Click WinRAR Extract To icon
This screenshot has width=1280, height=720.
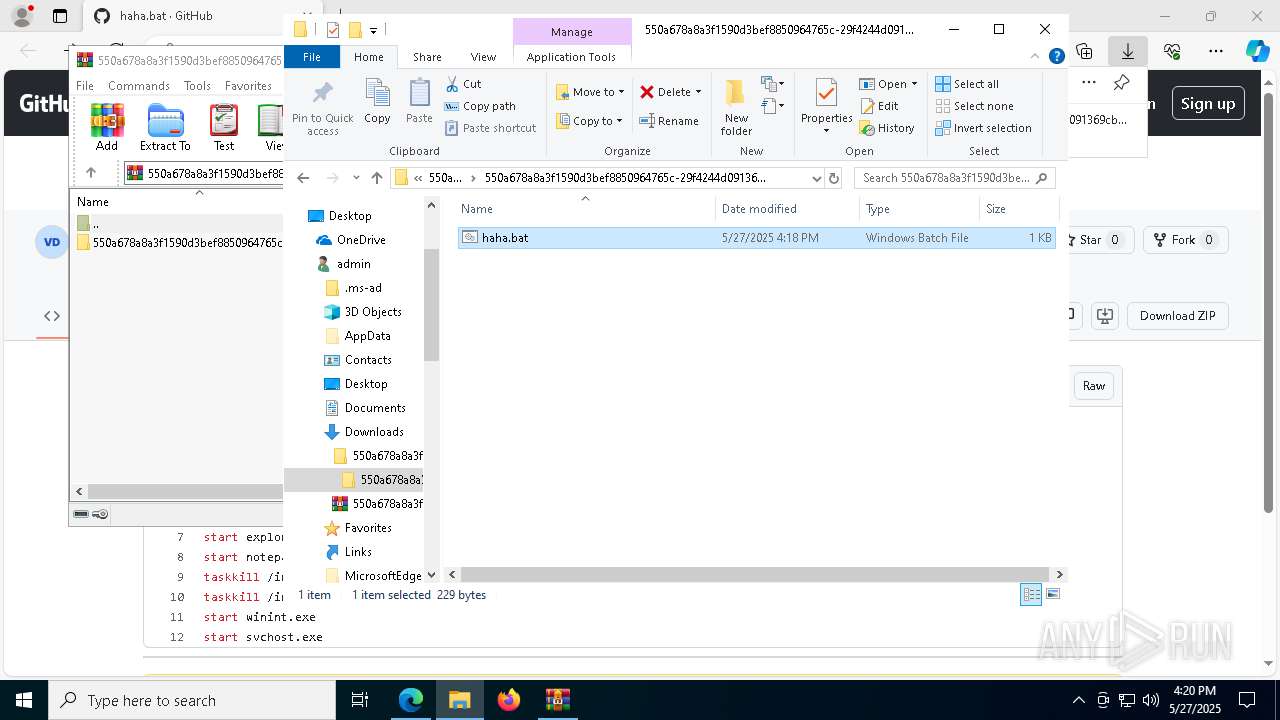point(165,127)
